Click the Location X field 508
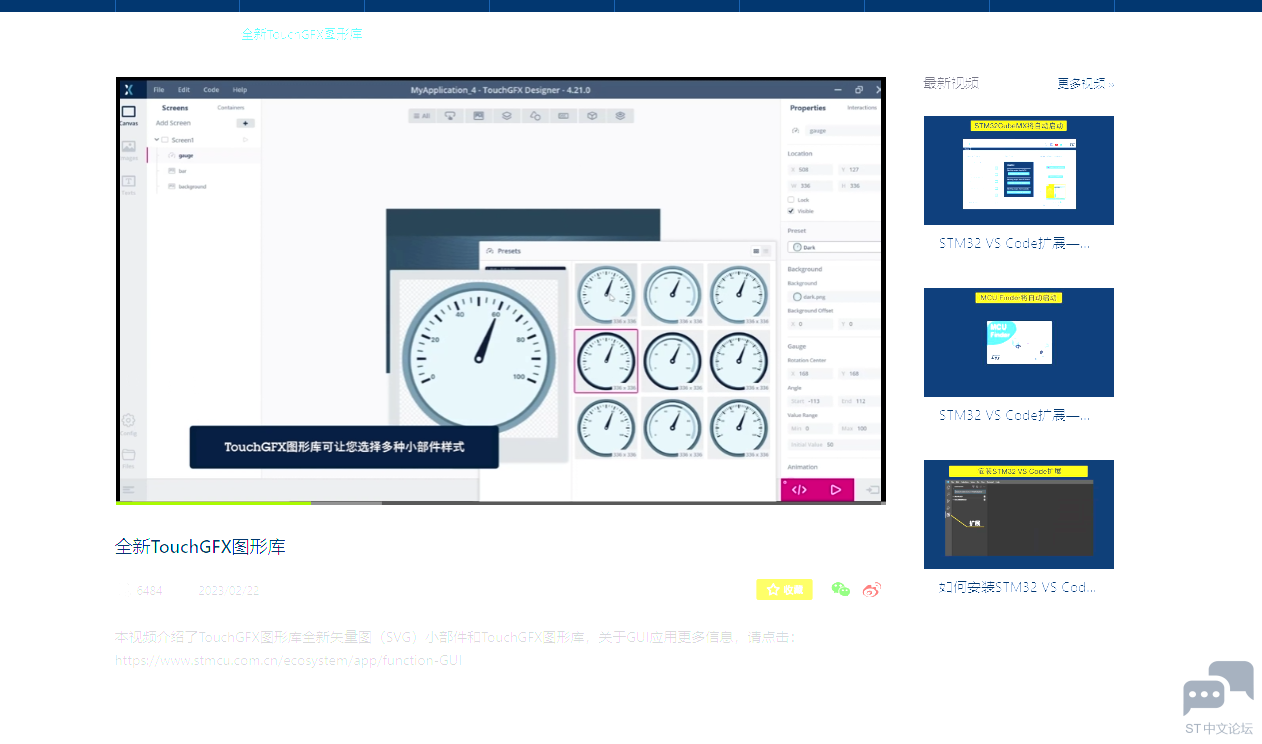The width and height of the screenshot is (1262, 744). 810,170
